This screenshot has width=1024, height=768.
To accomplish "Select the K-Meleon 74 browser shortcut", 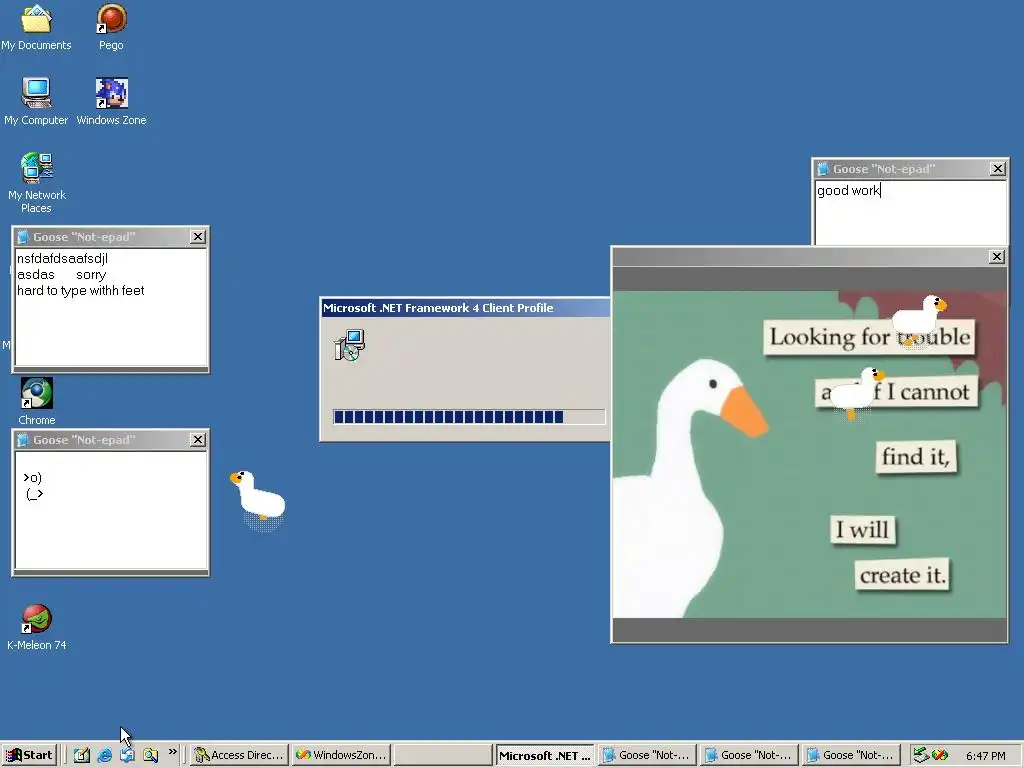I will point(37,627).
